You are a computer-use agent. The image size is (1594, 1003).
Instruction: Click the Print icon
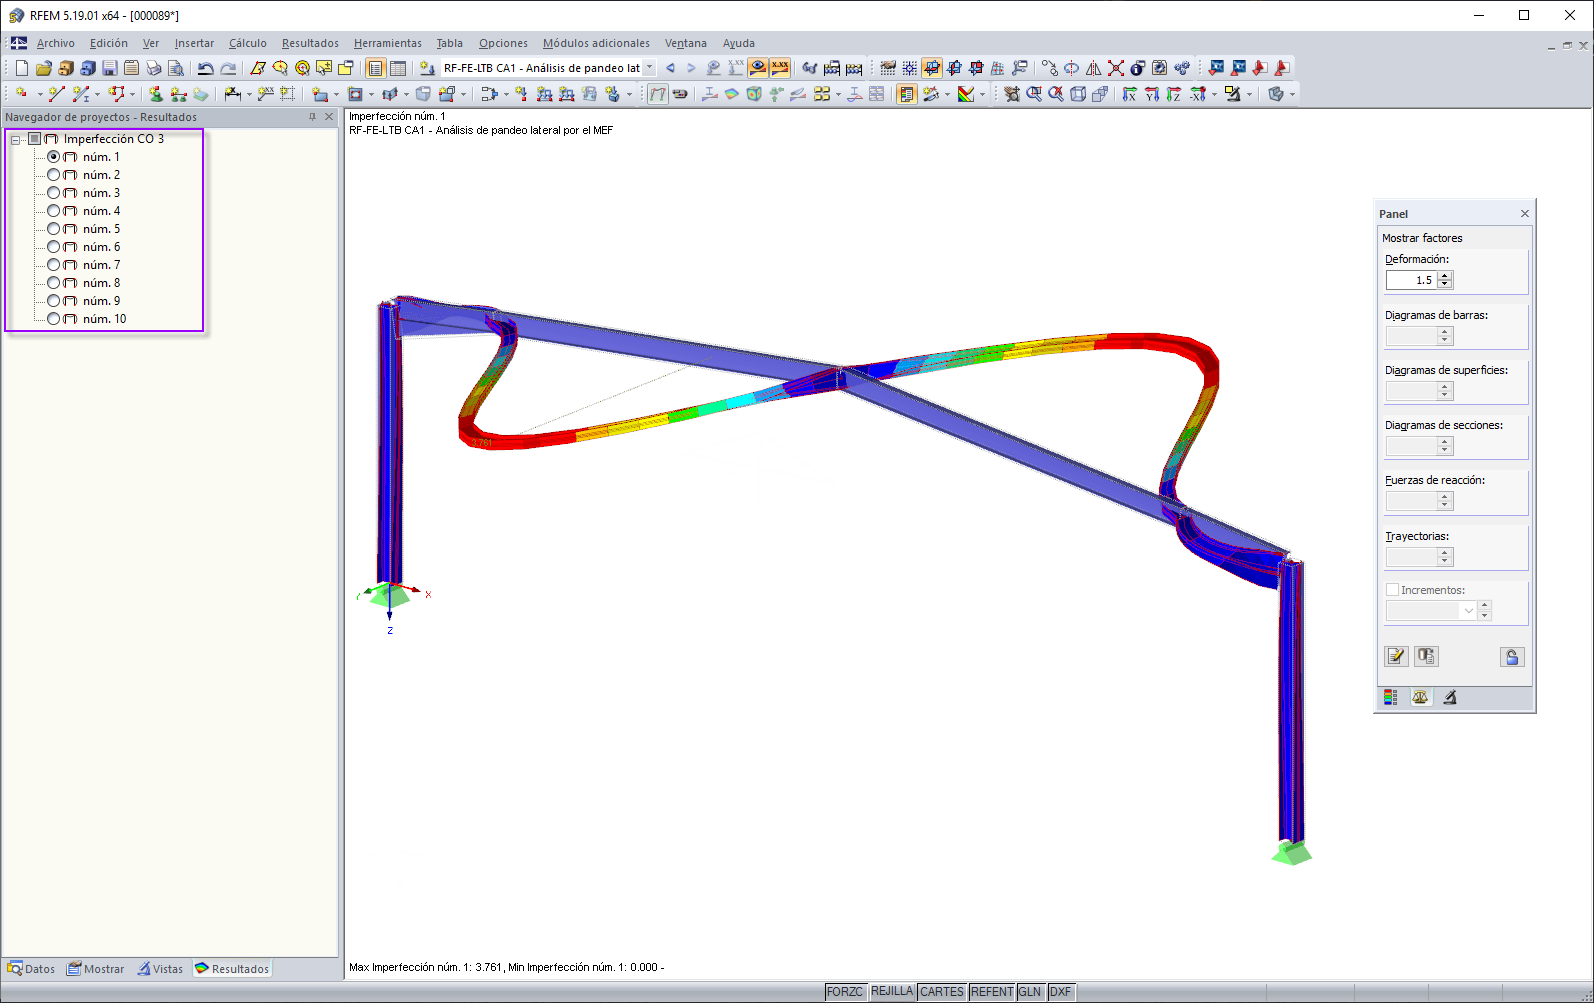(154, 68)
